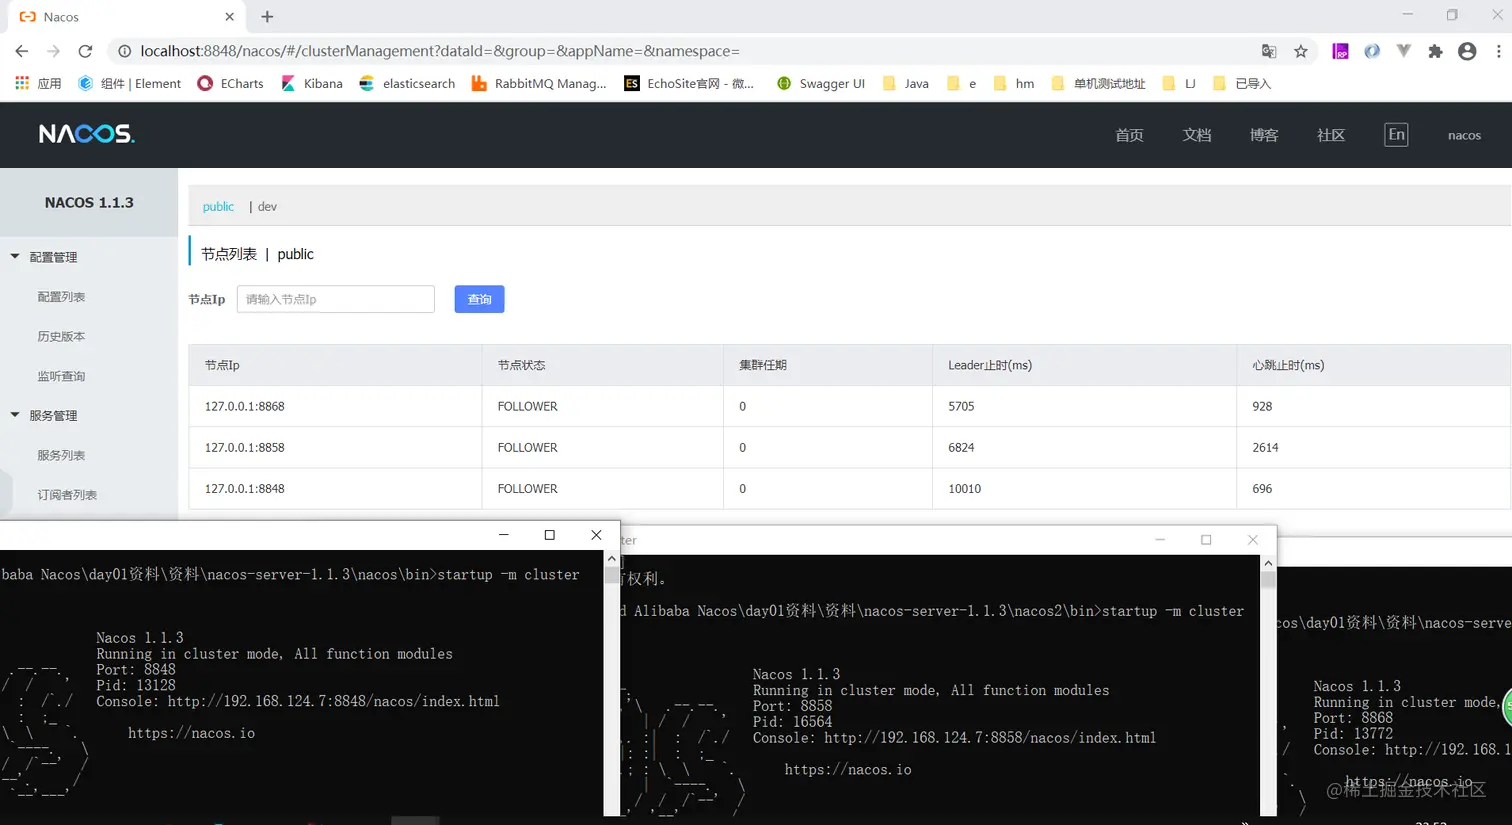Click the blue 查询 button
The height and width of the screenshot is (825, 1512).
point(479,299)
